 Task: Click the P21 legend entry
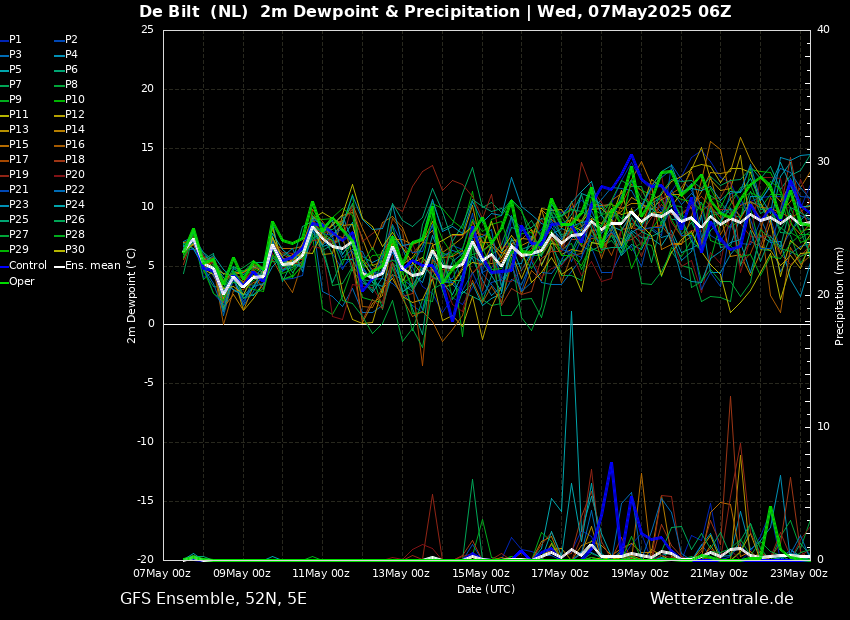coord(15,189)
